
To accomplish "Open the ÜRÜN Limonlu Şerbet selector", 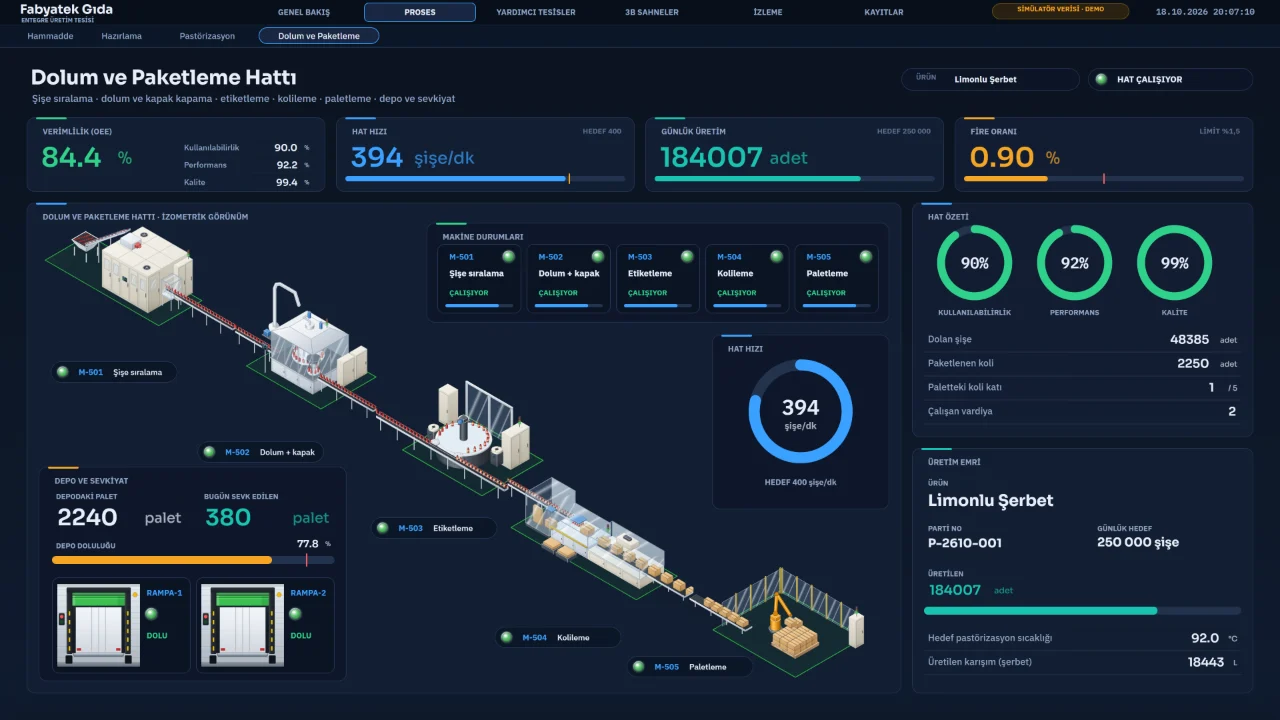I will point(990,79).
